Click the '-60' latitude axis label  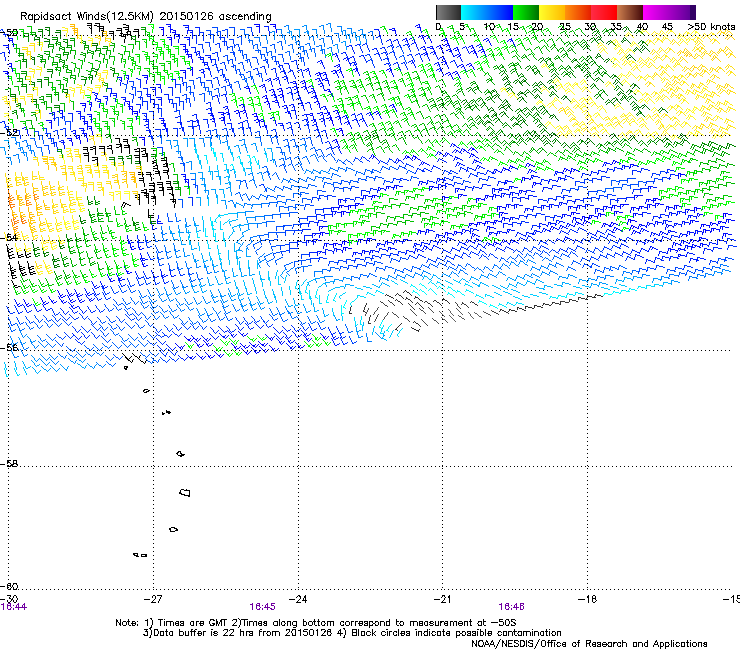pyautogui.click(x=9, y=586)
